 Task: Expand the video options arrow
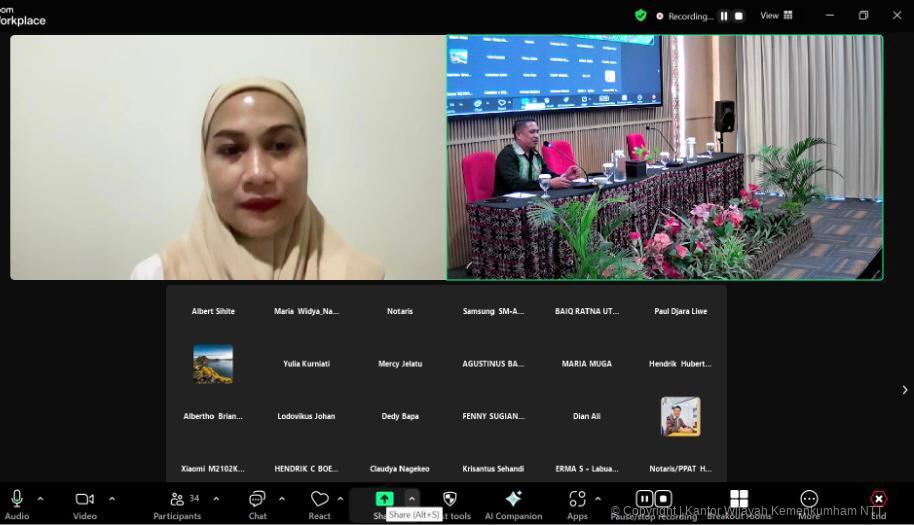(x=111, y=498)
